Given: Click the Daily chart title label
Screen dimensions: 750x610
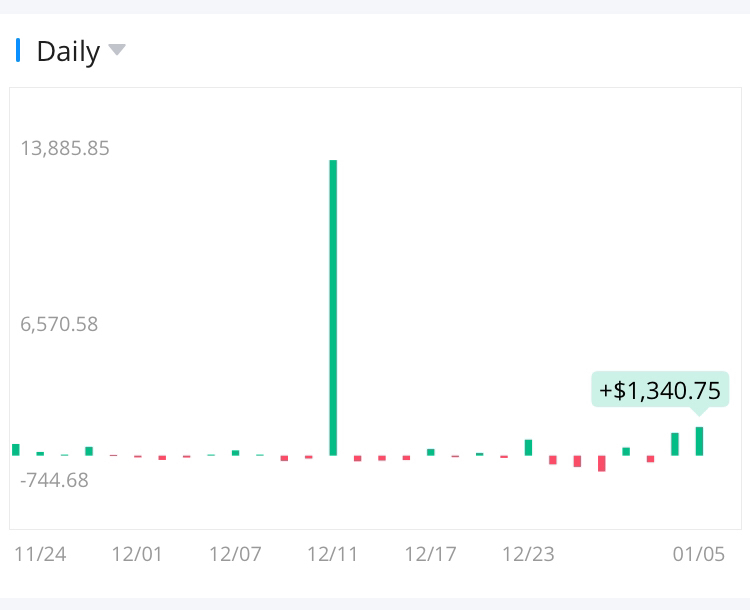Looking at the screenshot, I should [x=68, y=51].
